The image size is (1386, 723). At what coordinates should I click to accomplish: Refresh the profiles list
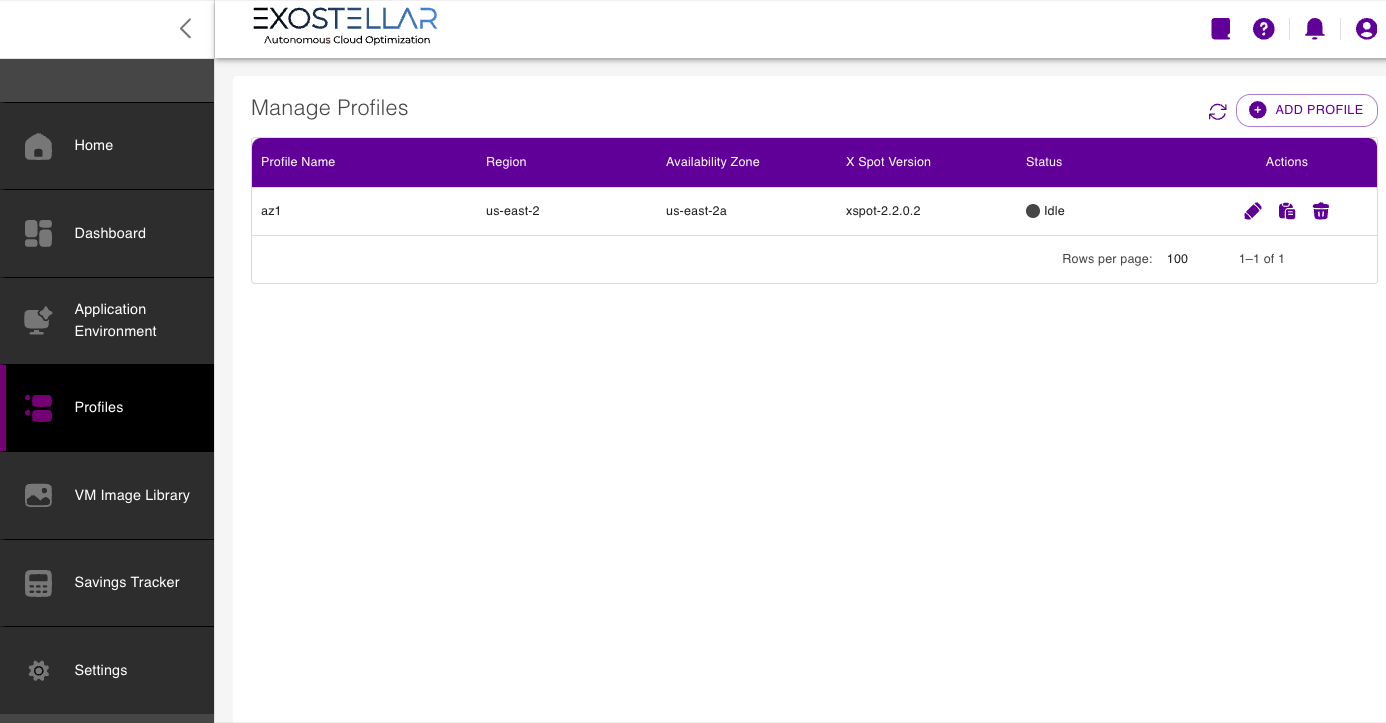tap(1217, 112)
